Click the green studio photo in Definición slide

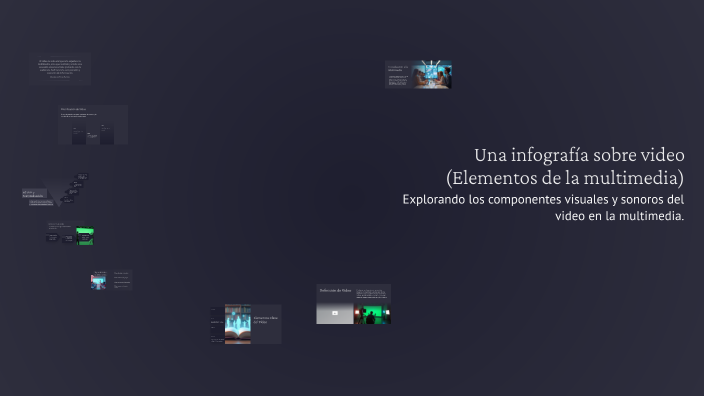(x=372, y=314)
